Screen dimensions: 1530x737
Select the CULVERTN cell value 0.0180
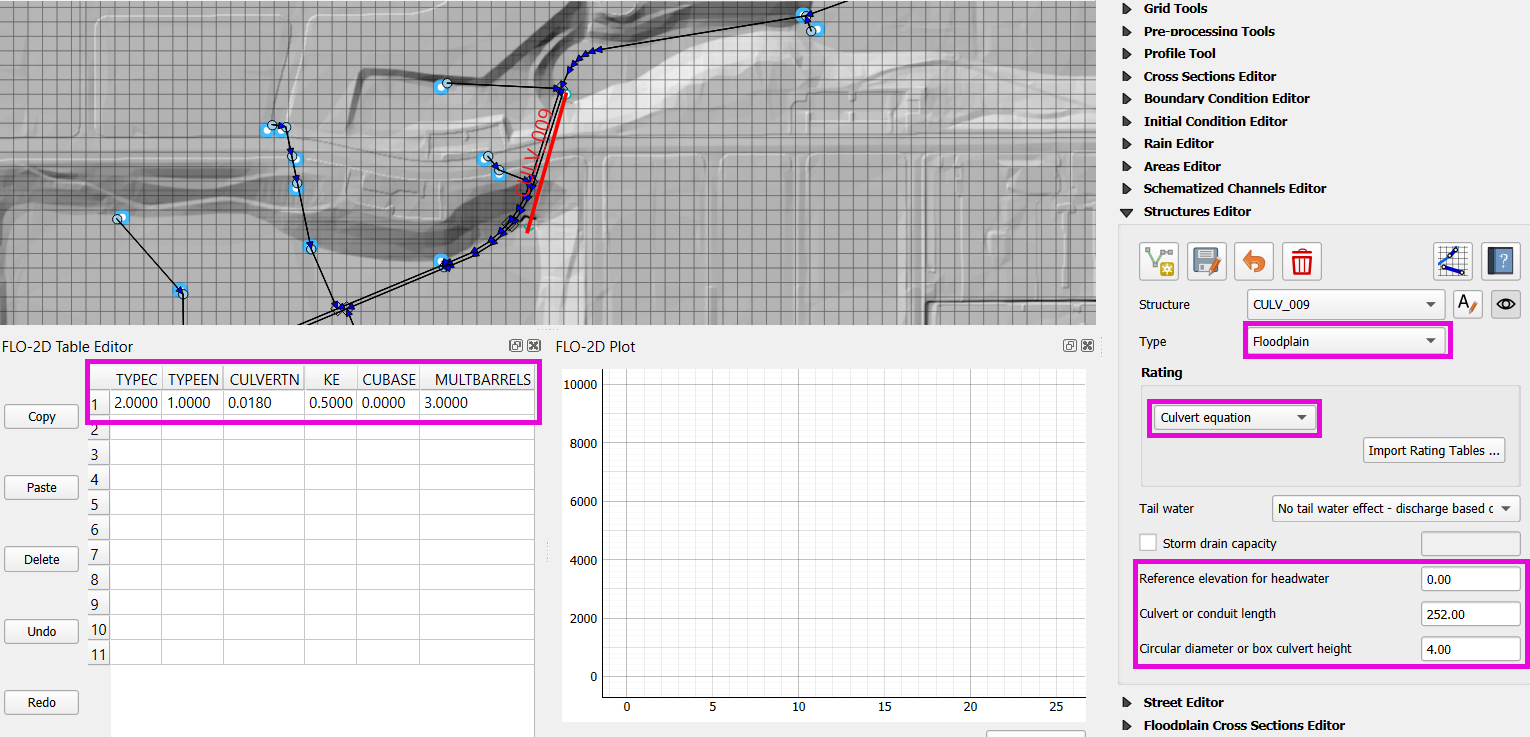(263, 403)
